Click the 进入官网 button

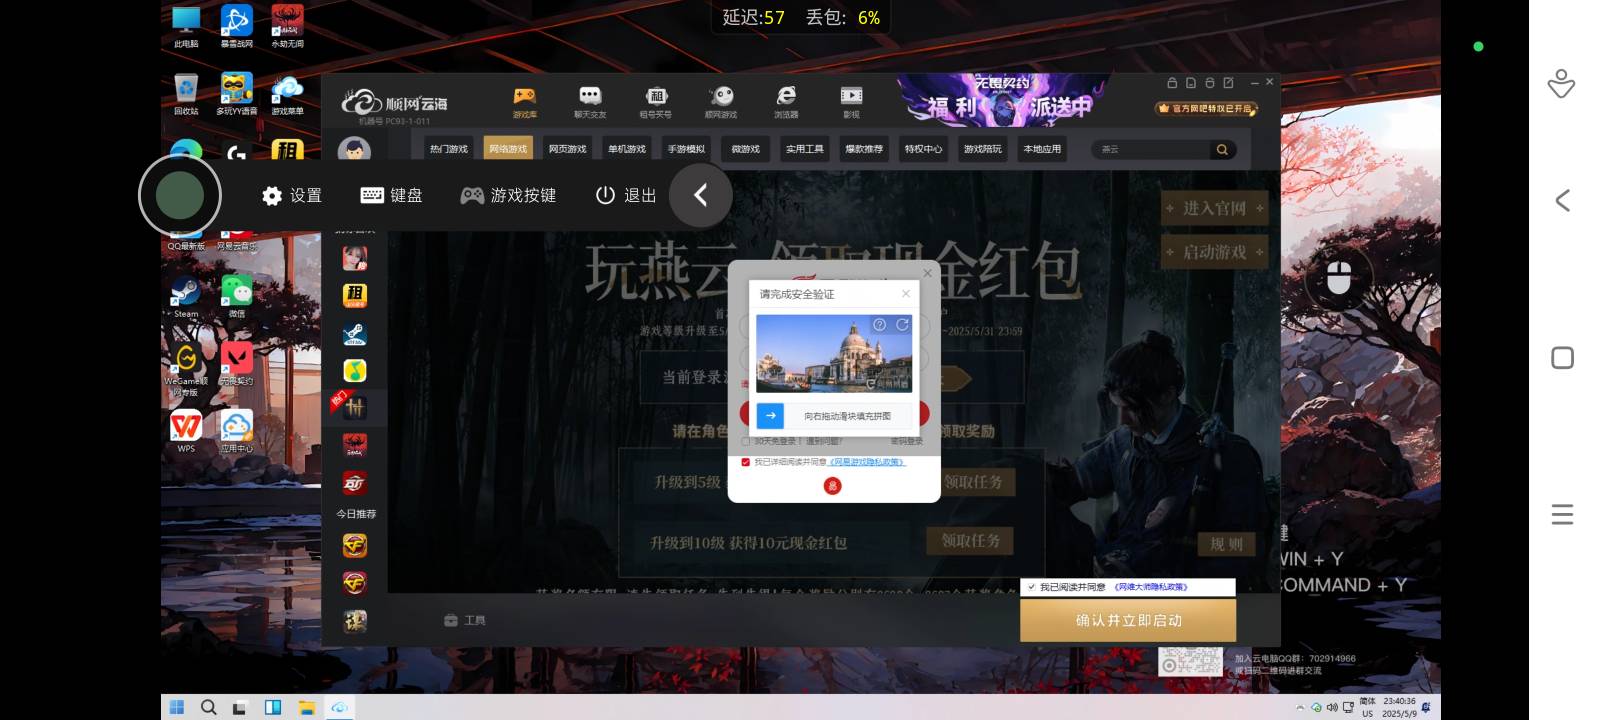pyautogui.click(x=1215, y=208)
